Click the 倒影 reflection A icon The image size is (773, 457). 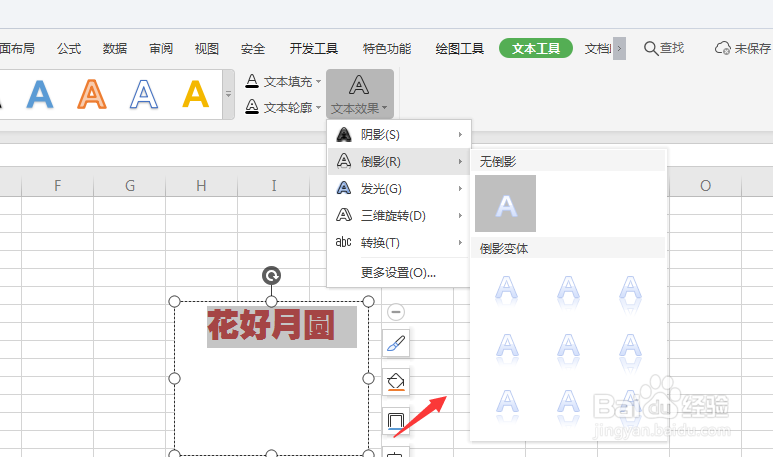tap(344, 161)
